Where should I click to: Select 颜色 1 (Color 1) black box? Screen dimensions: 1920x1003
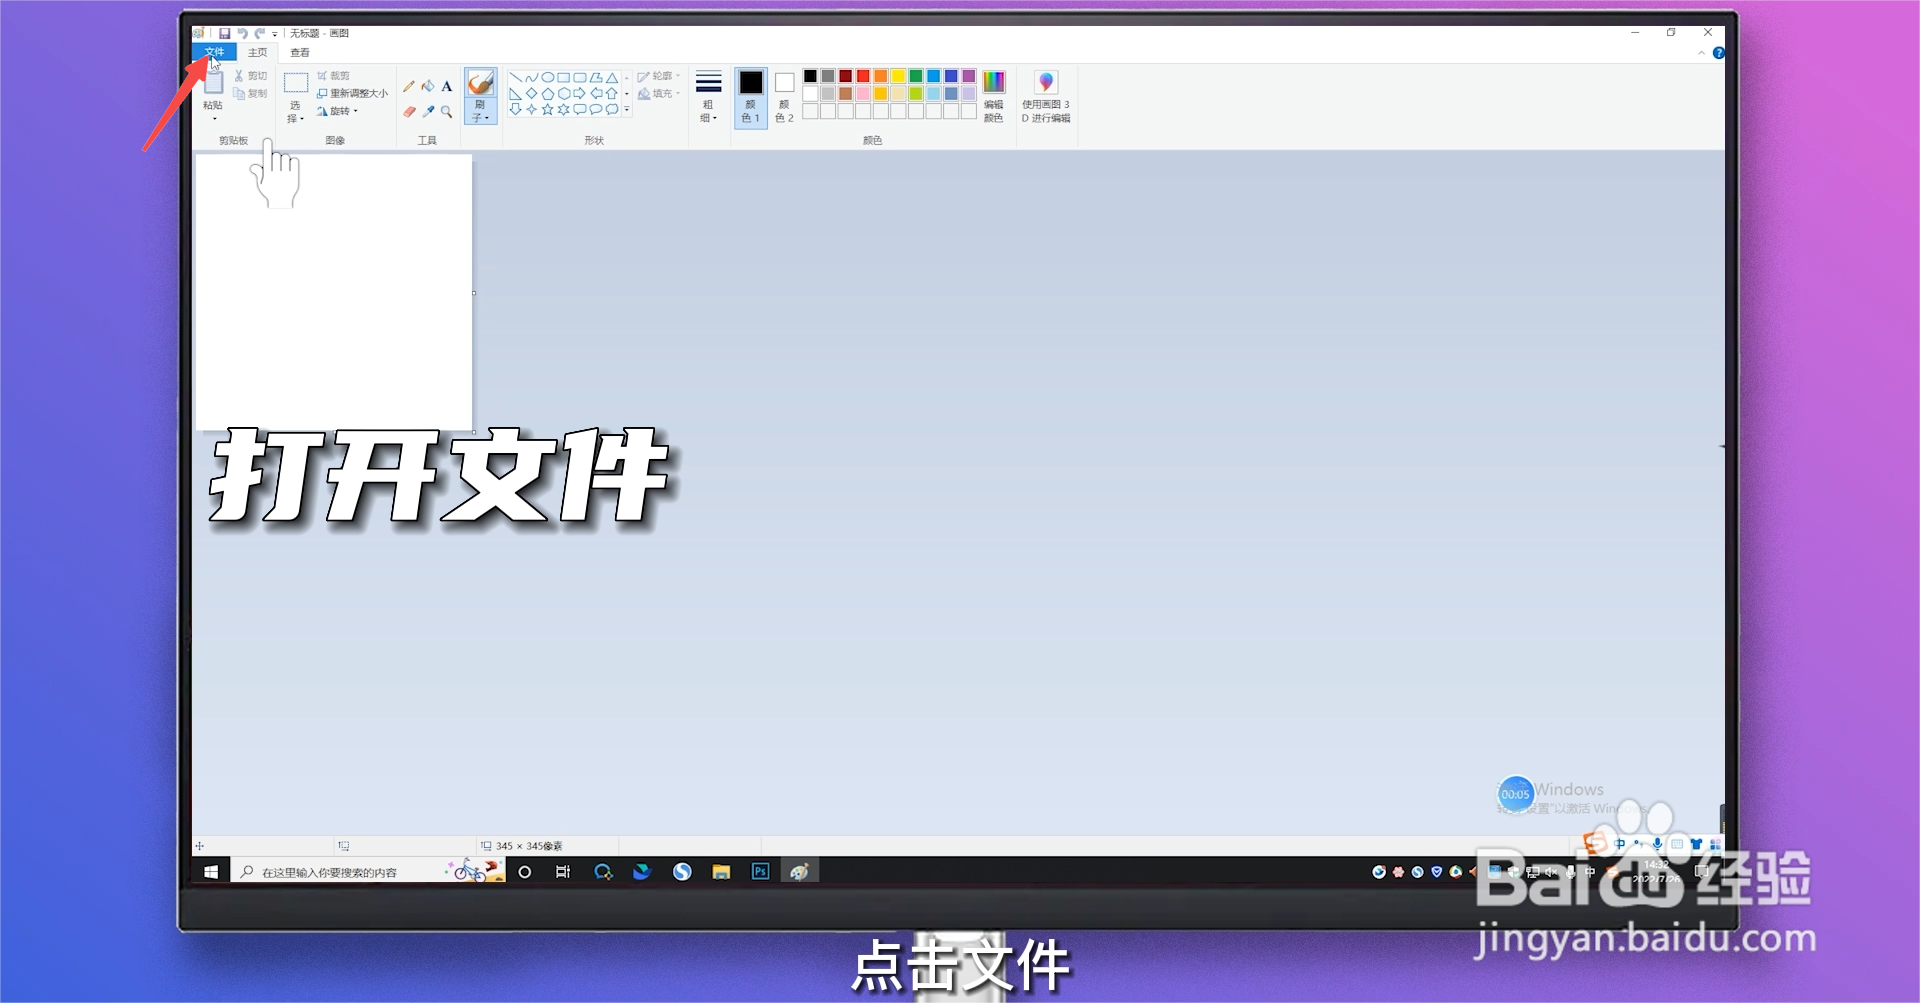[751, 83]
